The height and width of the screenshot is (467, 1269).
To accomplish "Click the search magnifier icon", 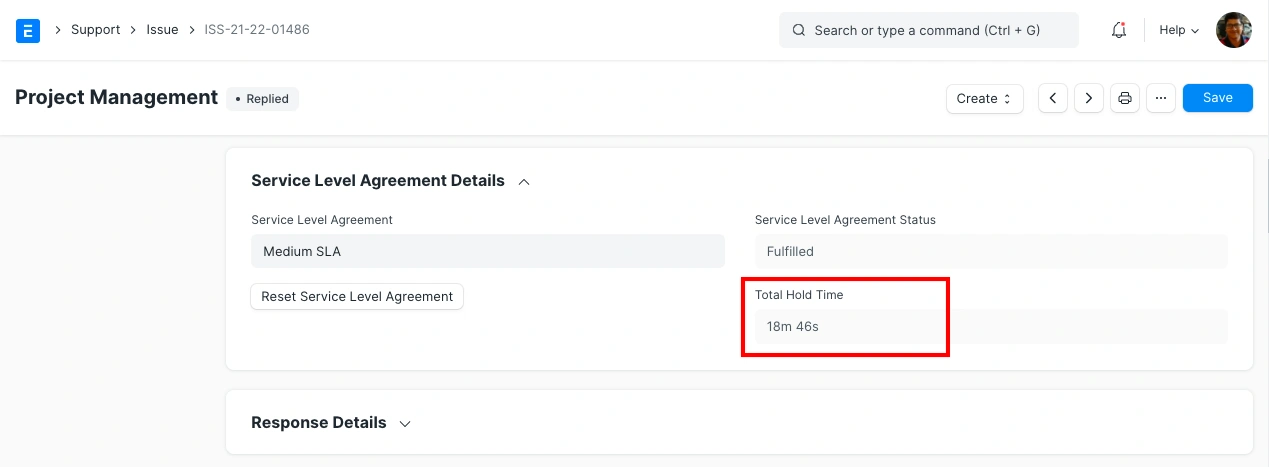I will [799, 30].
